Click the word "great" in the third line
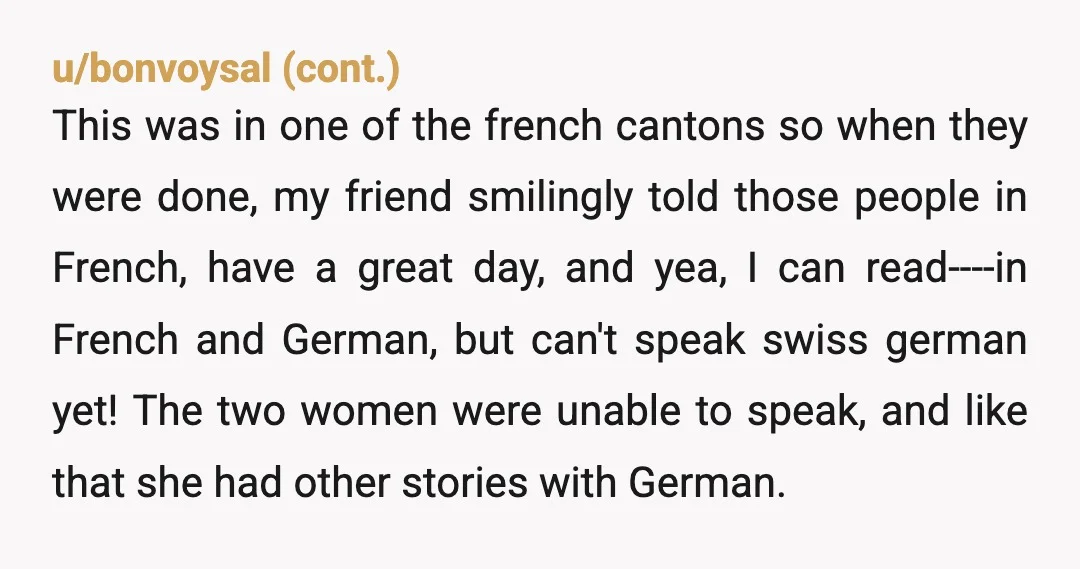 tap(405, 269)
